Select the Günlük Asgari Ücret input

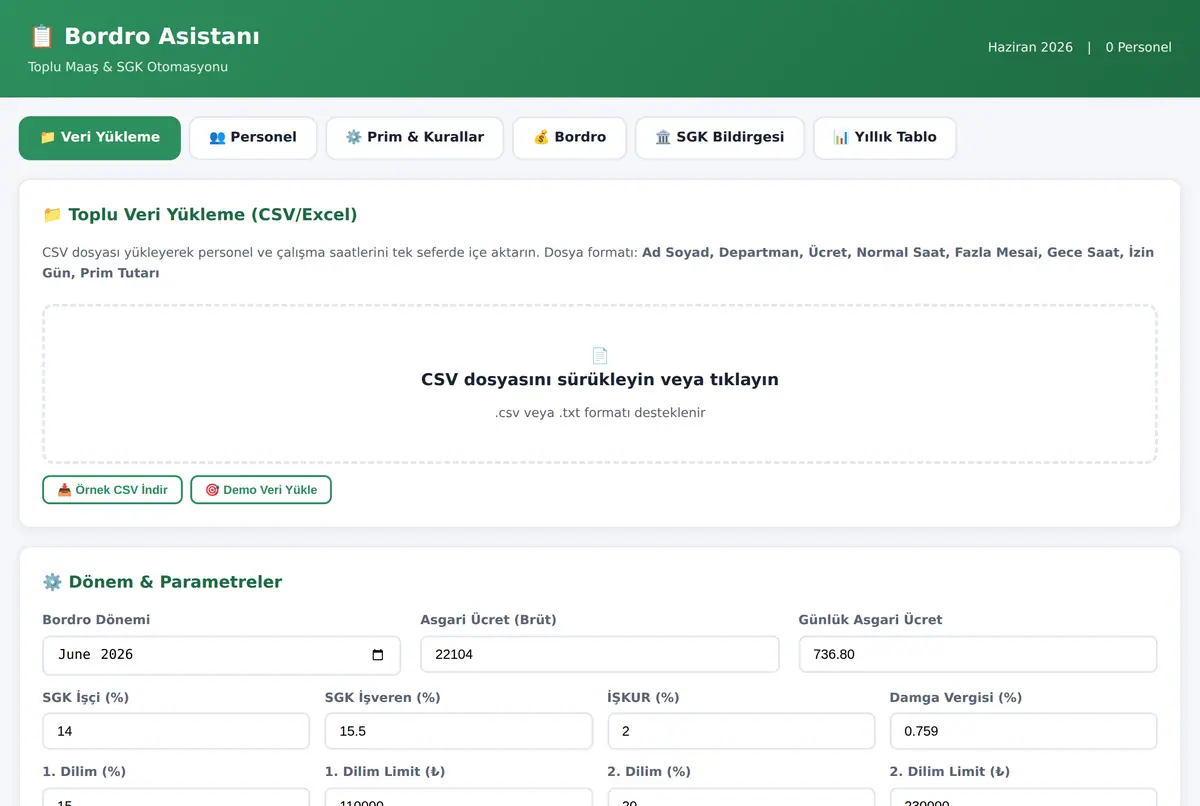click(978, 655)
